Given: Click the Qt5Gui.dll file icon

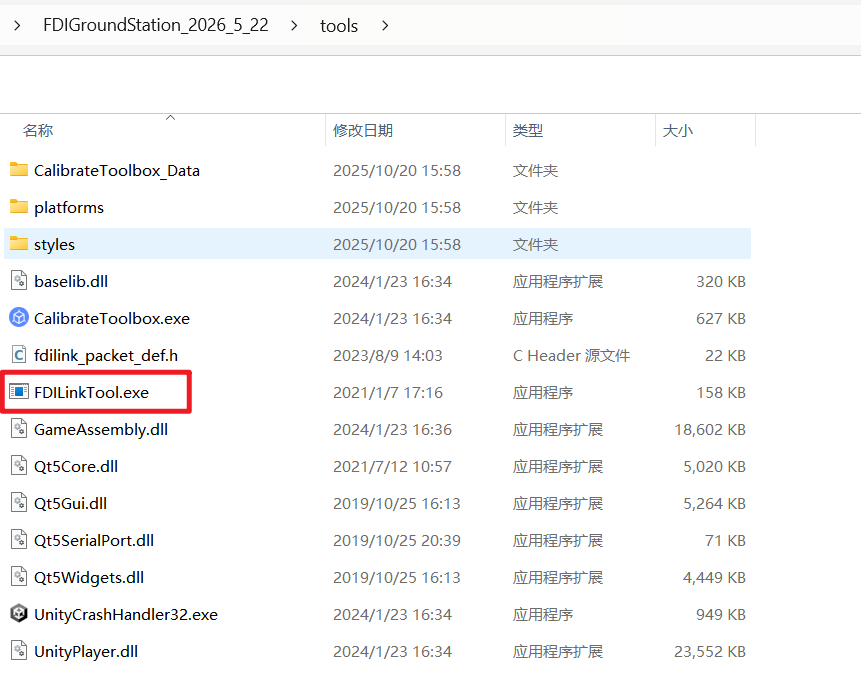Looking at the screenshot, I should tap(19, 502).
